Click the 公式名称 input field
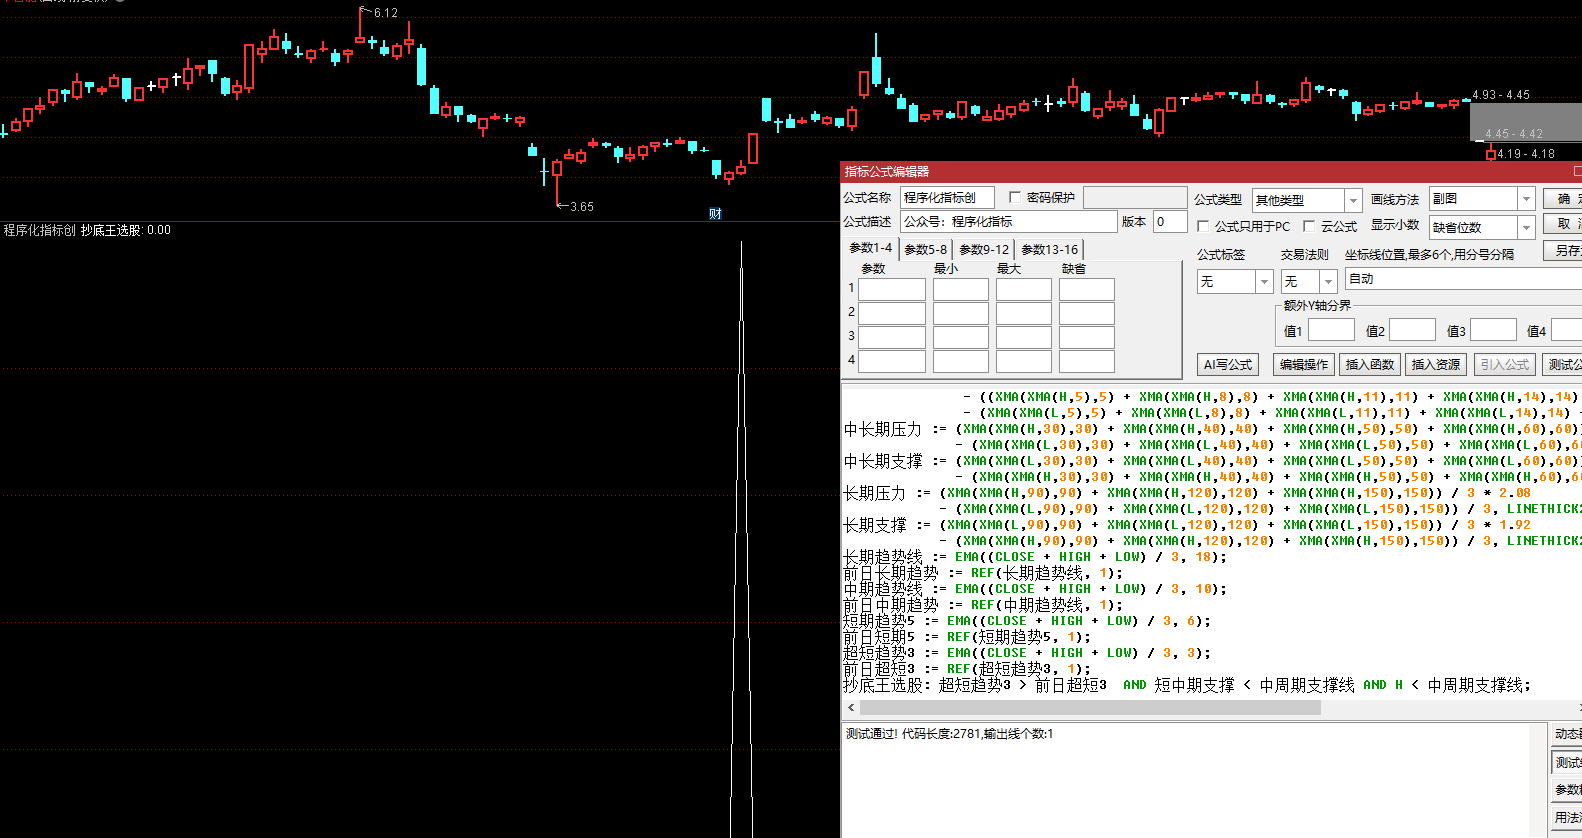This screenshot has height=838, width=1582. pos(946,198)
